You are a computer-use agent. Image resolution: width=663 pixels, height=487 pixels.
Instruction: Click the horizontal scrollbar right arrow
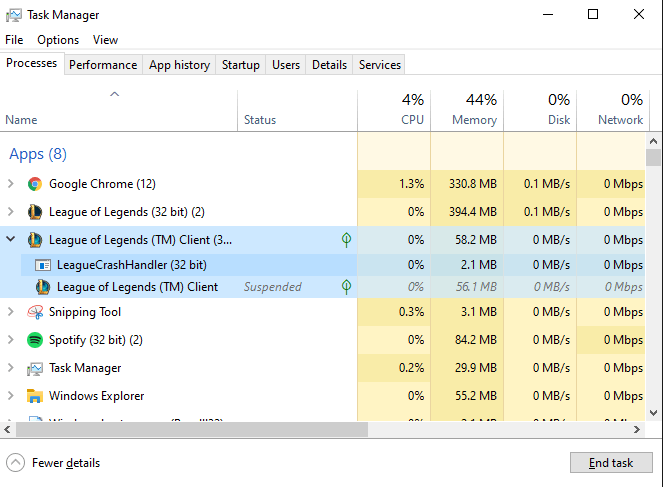637,430
